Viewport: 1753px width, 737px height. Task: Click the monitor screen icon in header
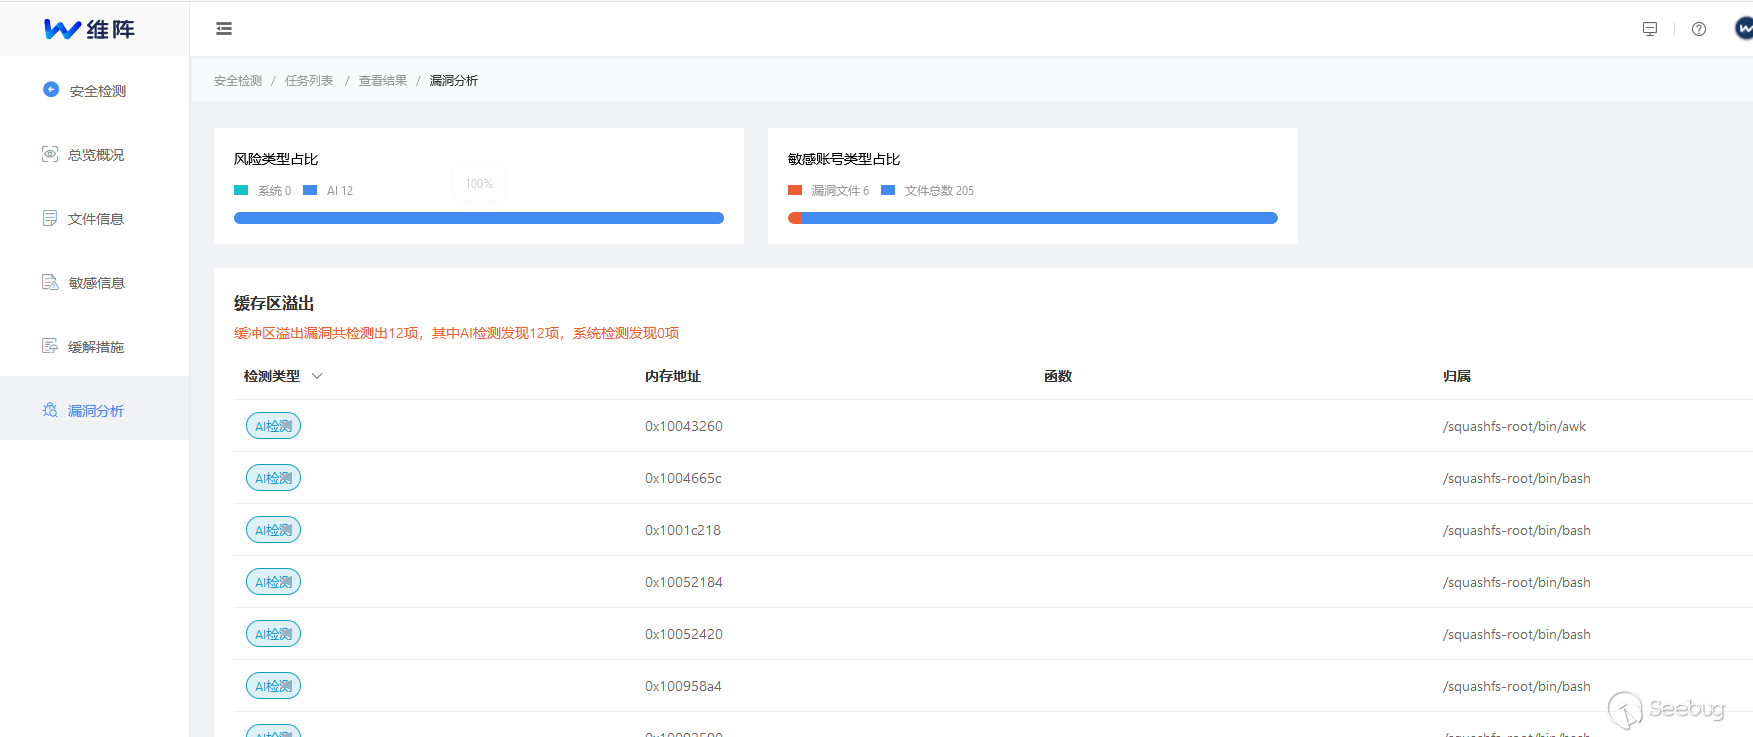(1650, 29)
